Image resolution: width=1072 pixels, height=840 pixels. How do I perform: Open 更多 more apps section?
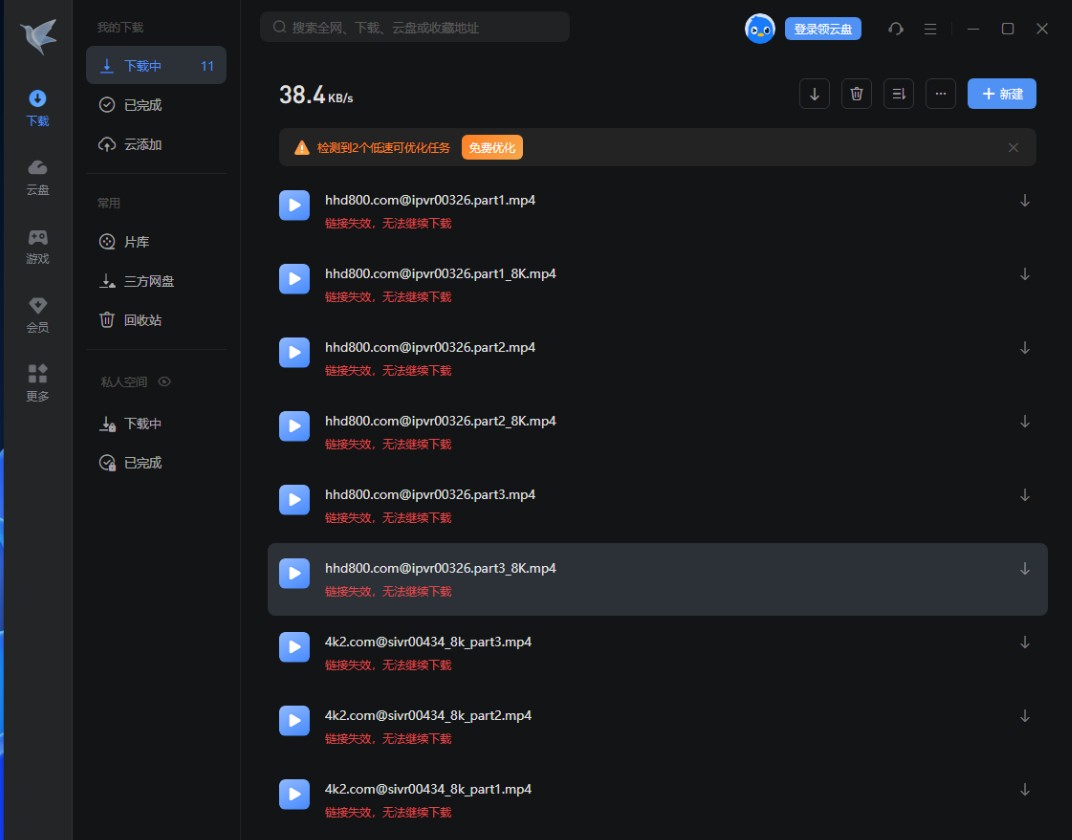coord(38,383)
